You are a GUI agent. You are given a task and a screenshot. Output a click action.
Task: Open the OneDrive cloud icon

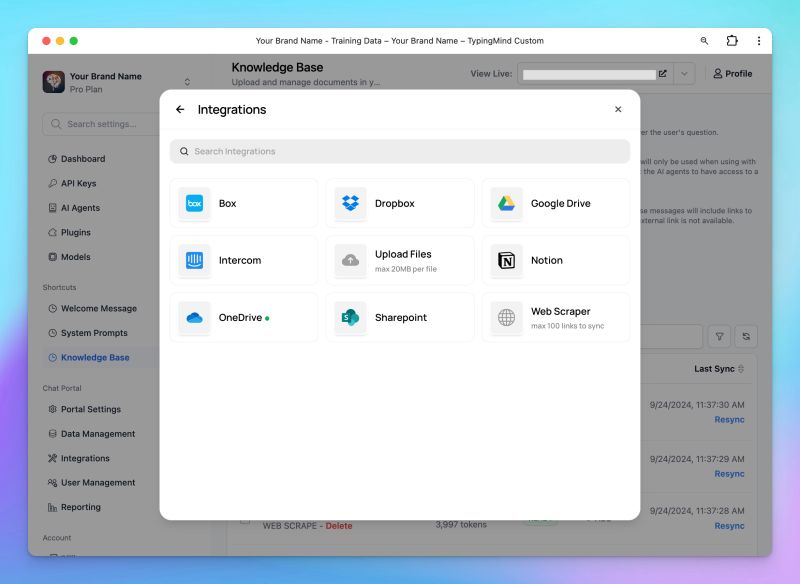click(x=194, y=318)
